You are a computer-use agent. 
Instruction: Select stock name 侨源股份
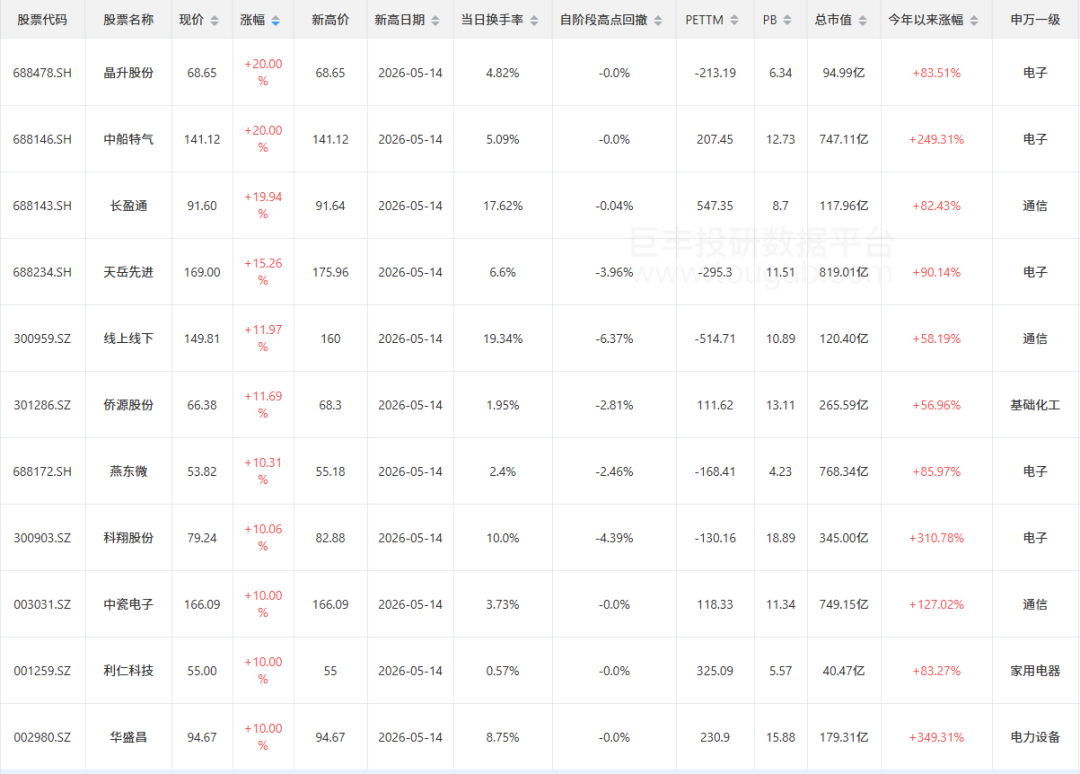[128, 405]
